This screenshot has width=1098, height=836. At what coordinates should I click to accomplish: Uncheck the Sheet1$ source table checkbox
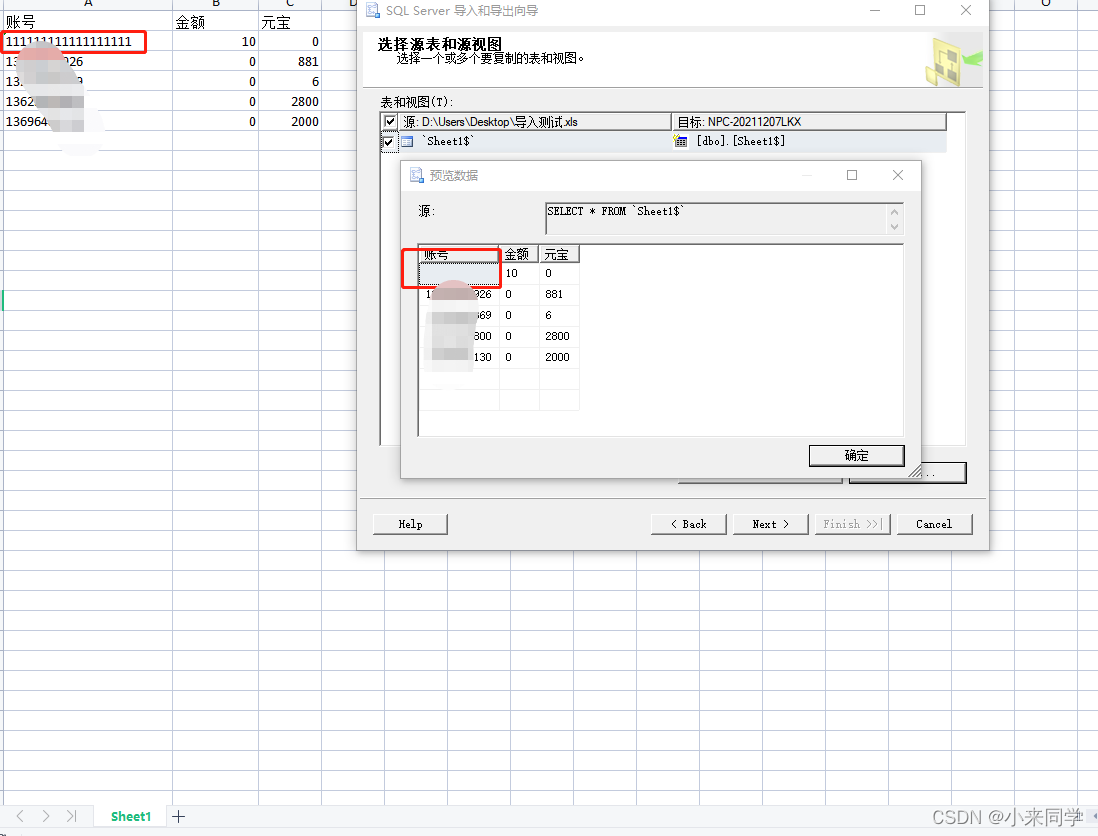(x=388, y=142)
